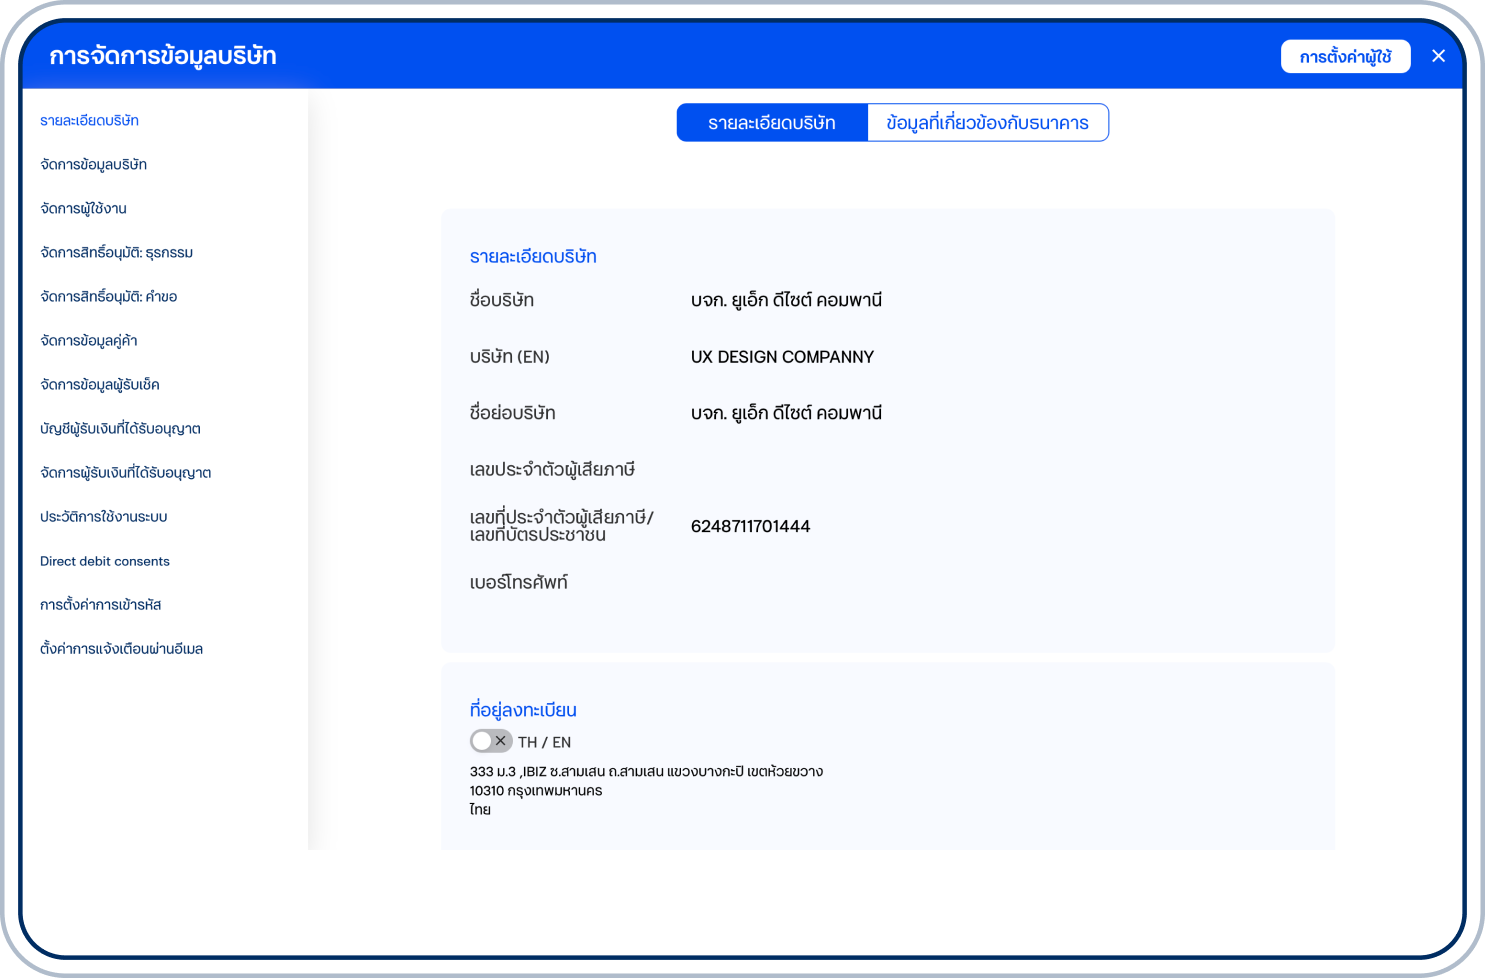Open จัดการข้อมูลบริษัท sidebar item

click(93, 165)
